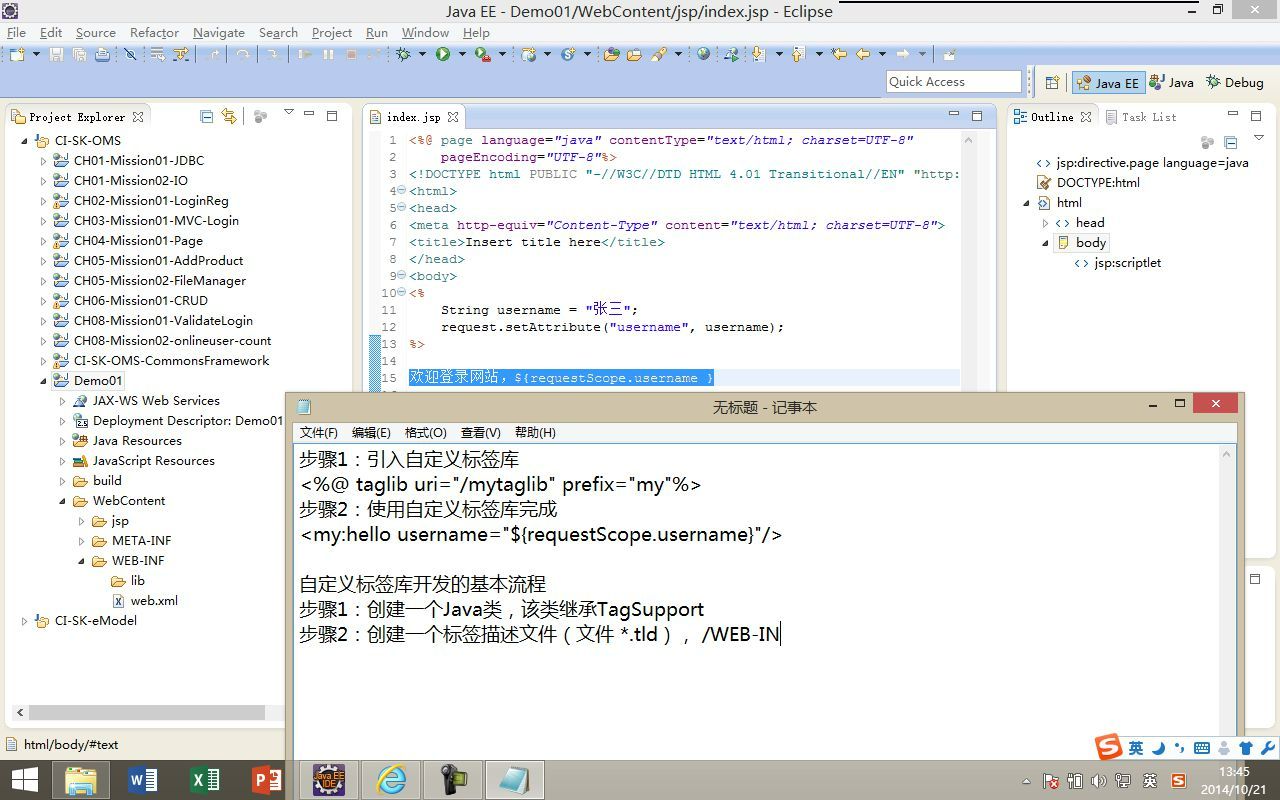Collapse the Demo01 project node
Image resolution: width=1280 pixels, height=800 pixels.
44,380
